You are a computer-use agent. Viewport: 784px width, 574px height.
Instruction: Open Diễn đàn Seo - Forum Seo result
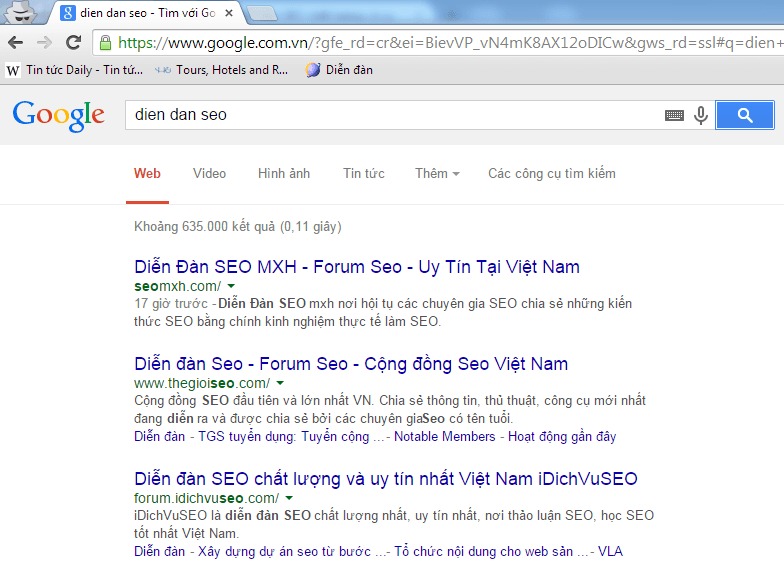[x=351, y=364]
